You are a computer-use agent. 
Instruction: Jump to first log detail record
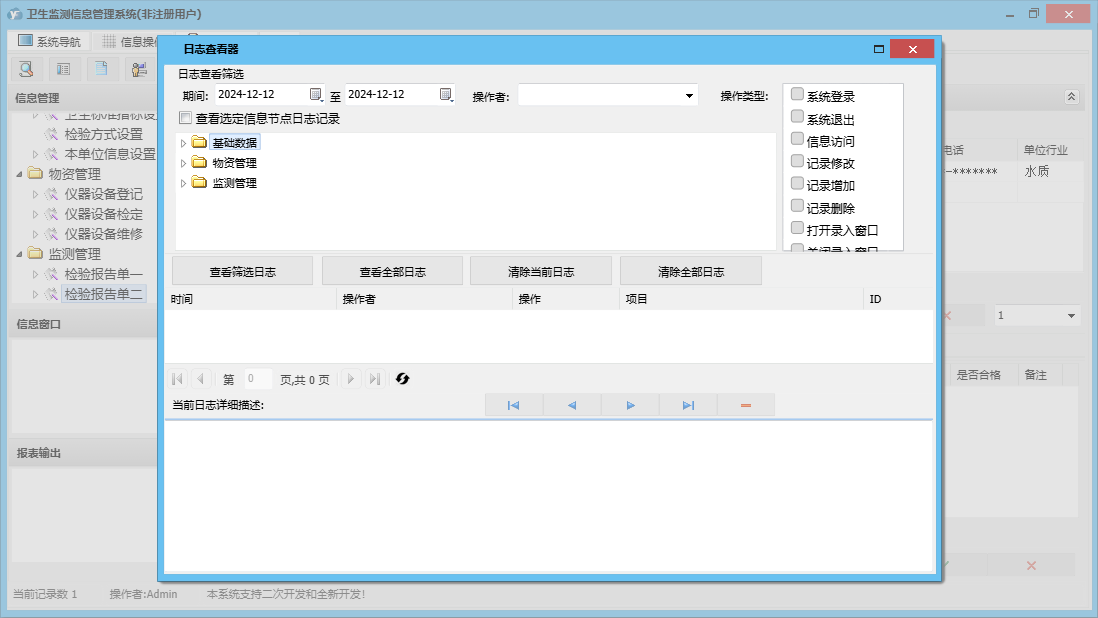tap(513, 405)
